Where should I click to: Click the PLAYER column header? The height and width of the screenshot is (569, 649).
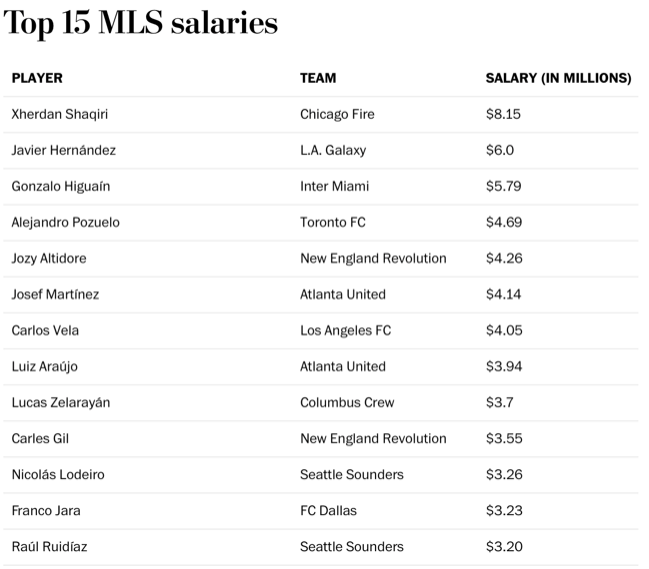coord(37,78)
